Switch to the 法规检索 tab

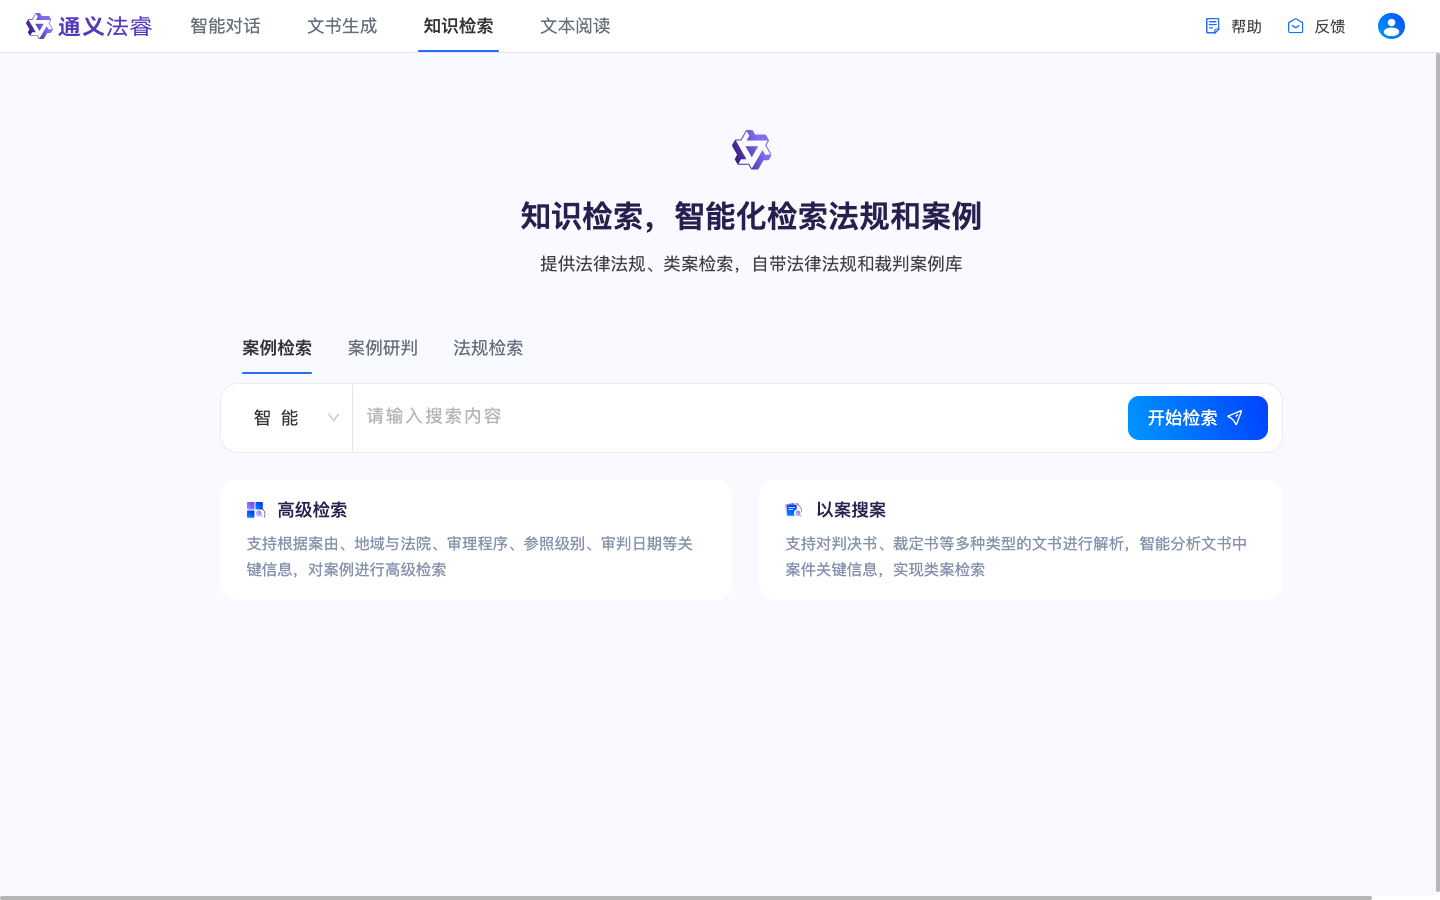[488, 348]
